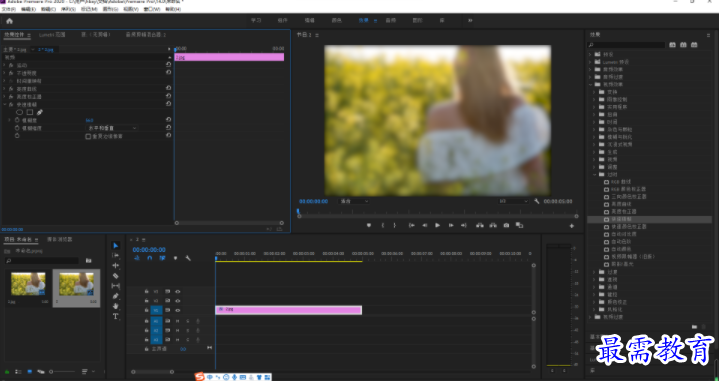Viewport: 720px width, 381px height.
Task: Click the 32-bit color effects filter icon
Action: click(683, 45)
